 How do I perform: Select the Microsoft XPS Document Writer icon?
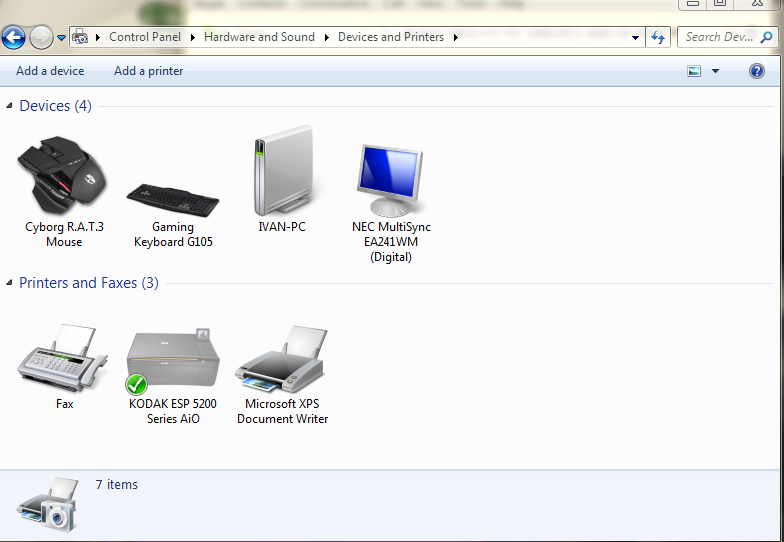point(282,360)
